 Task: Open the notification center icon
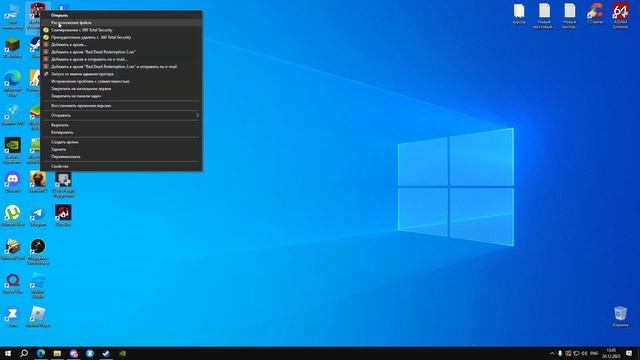coord(629,353)
